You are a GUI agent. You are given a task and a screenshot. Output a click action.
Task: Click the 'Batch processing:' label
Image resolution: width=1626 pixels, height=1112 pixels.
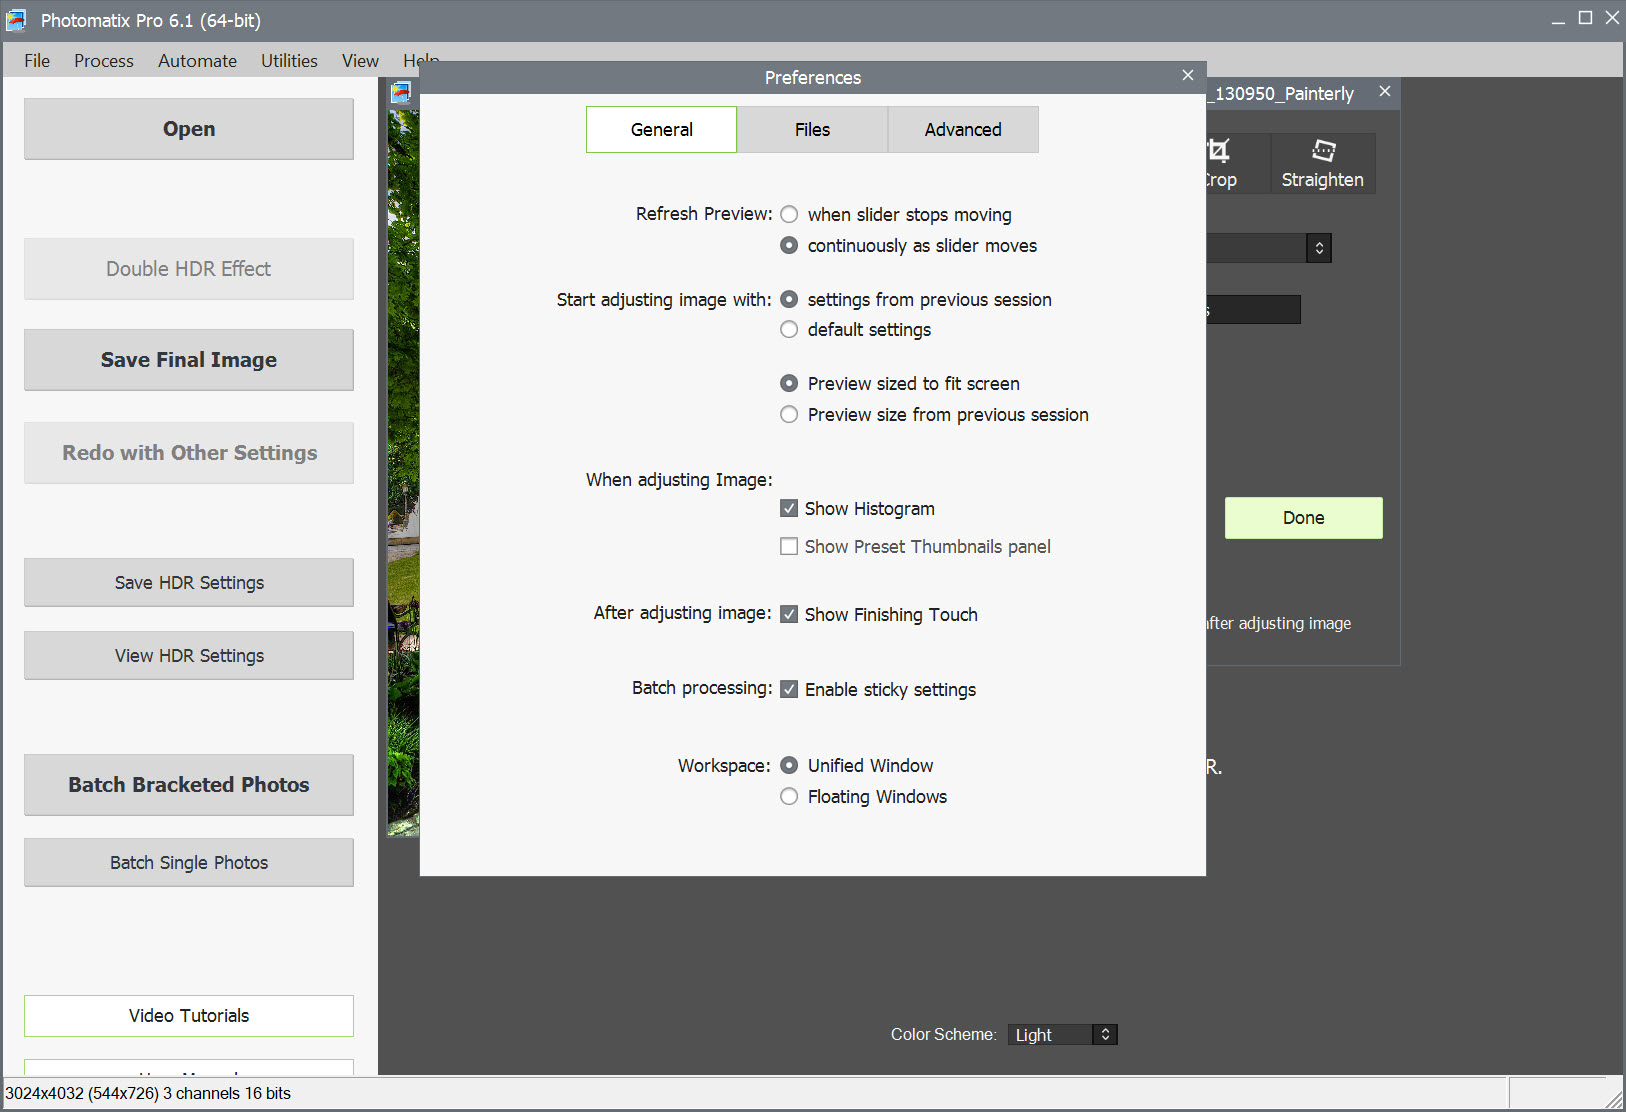tap(702, 688)
